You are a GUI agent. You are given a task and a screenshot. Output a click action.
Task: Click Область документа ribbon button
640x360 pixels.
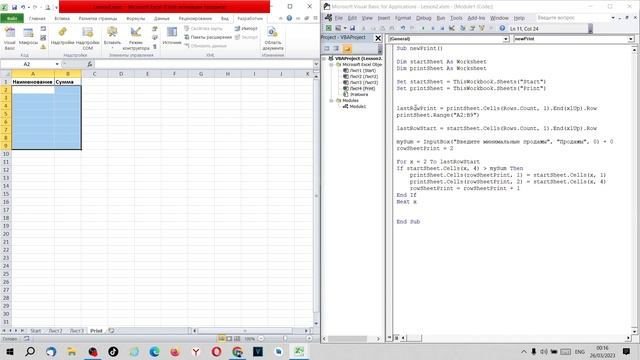pos(273,38)
